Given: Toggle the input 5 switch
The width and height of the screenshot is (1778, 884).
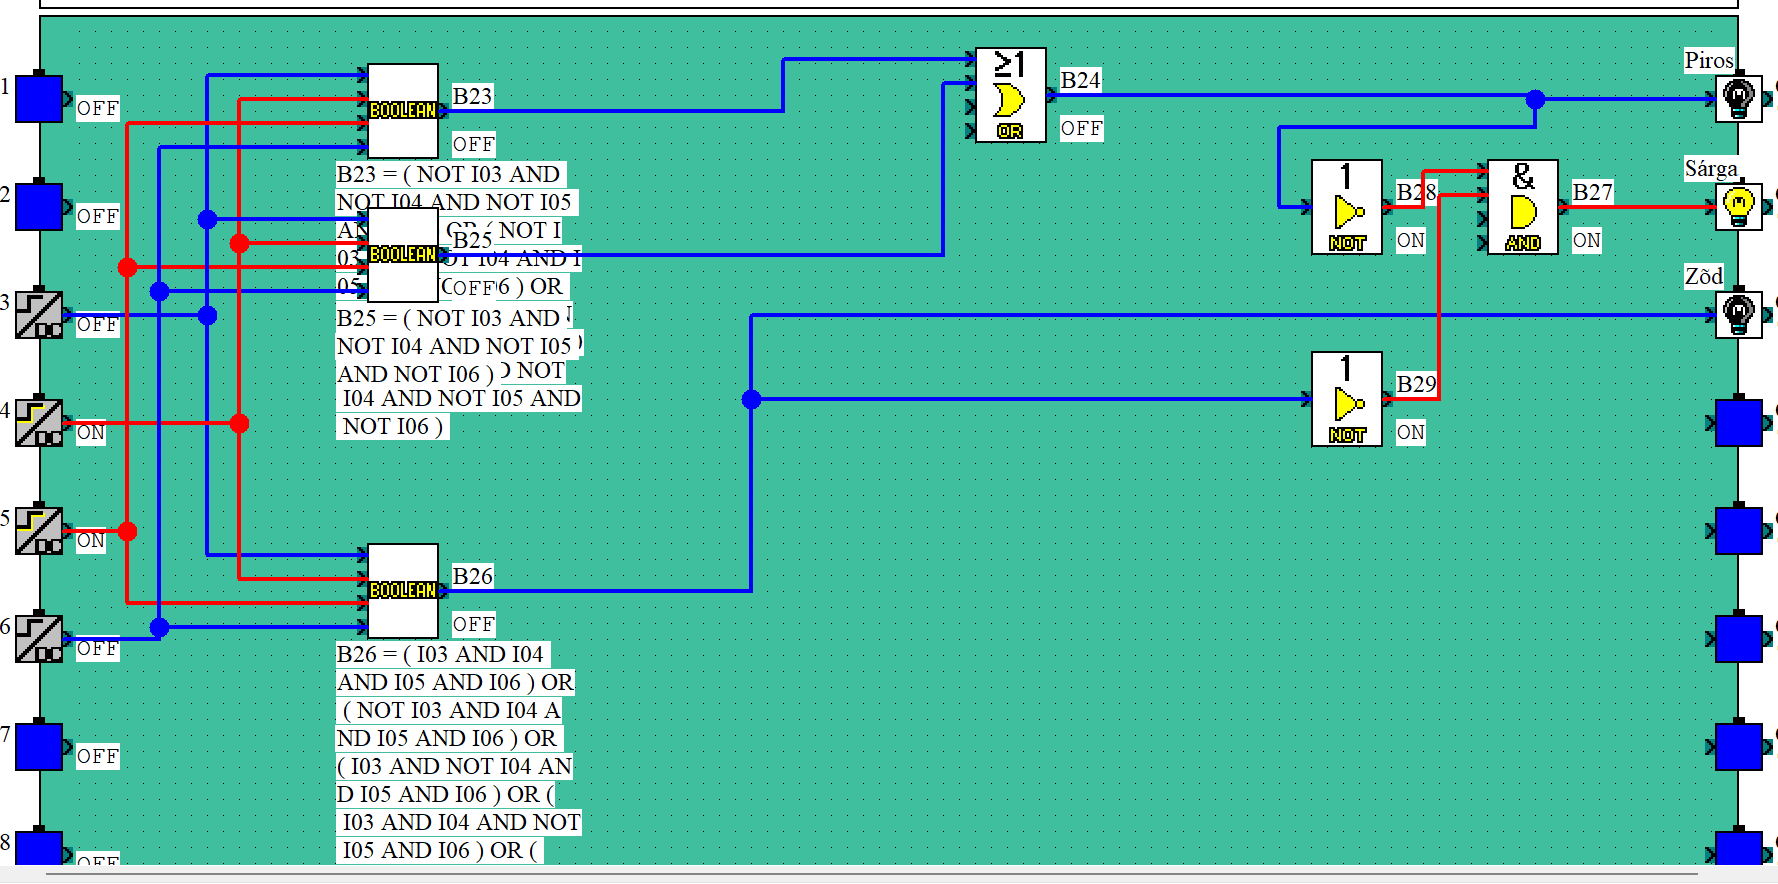Looking at the screenshot, I should point(39,531).
